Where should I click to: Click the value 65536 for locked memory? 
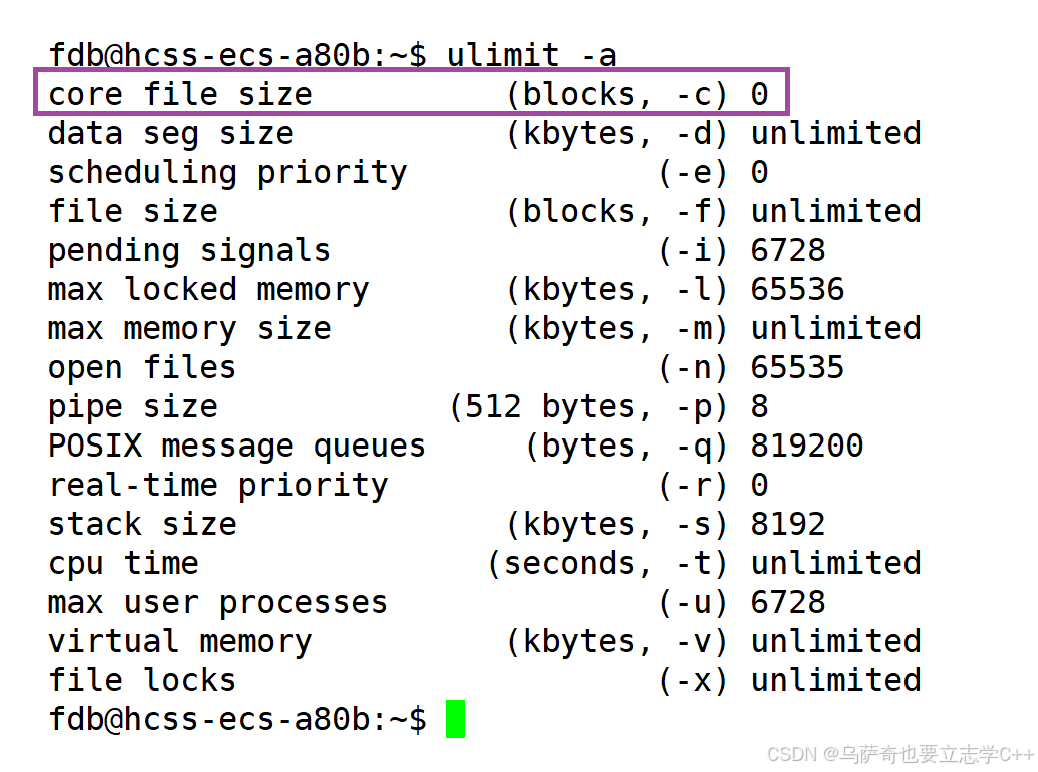pyautogui.click(x=797, y=290)
